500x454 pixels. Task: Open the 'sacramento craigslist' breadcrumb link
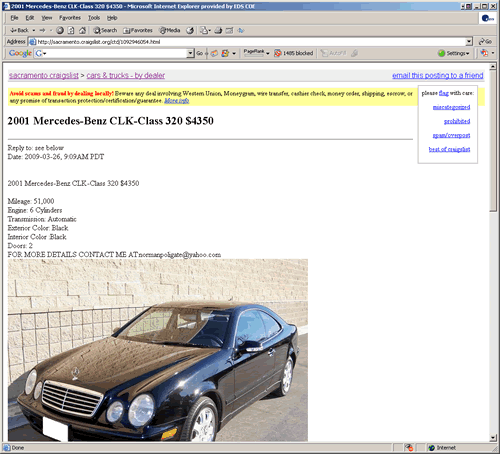44,75
